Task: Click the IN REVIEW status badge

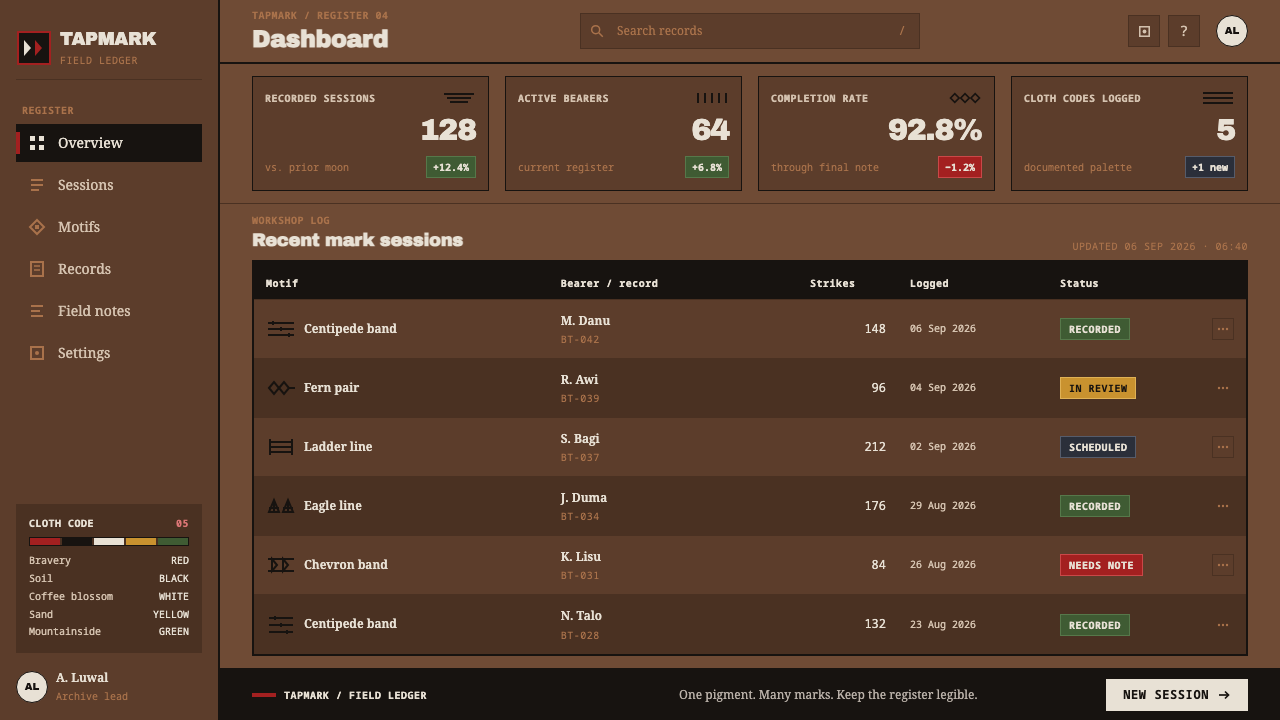Action: click(1098, 388)
